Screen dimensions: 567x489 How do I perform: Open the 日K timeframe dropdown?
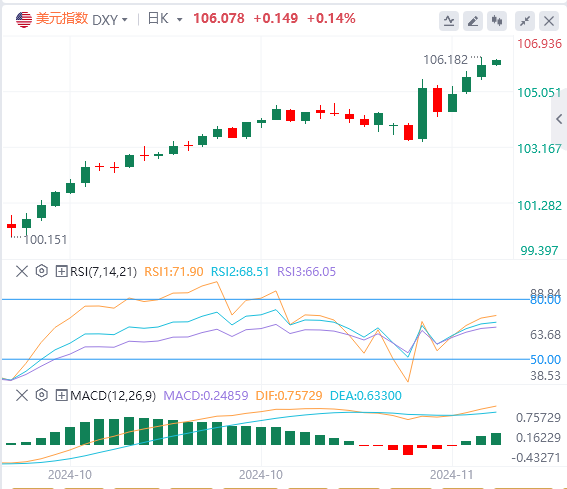pyautogui.click(x=165, y=19)
